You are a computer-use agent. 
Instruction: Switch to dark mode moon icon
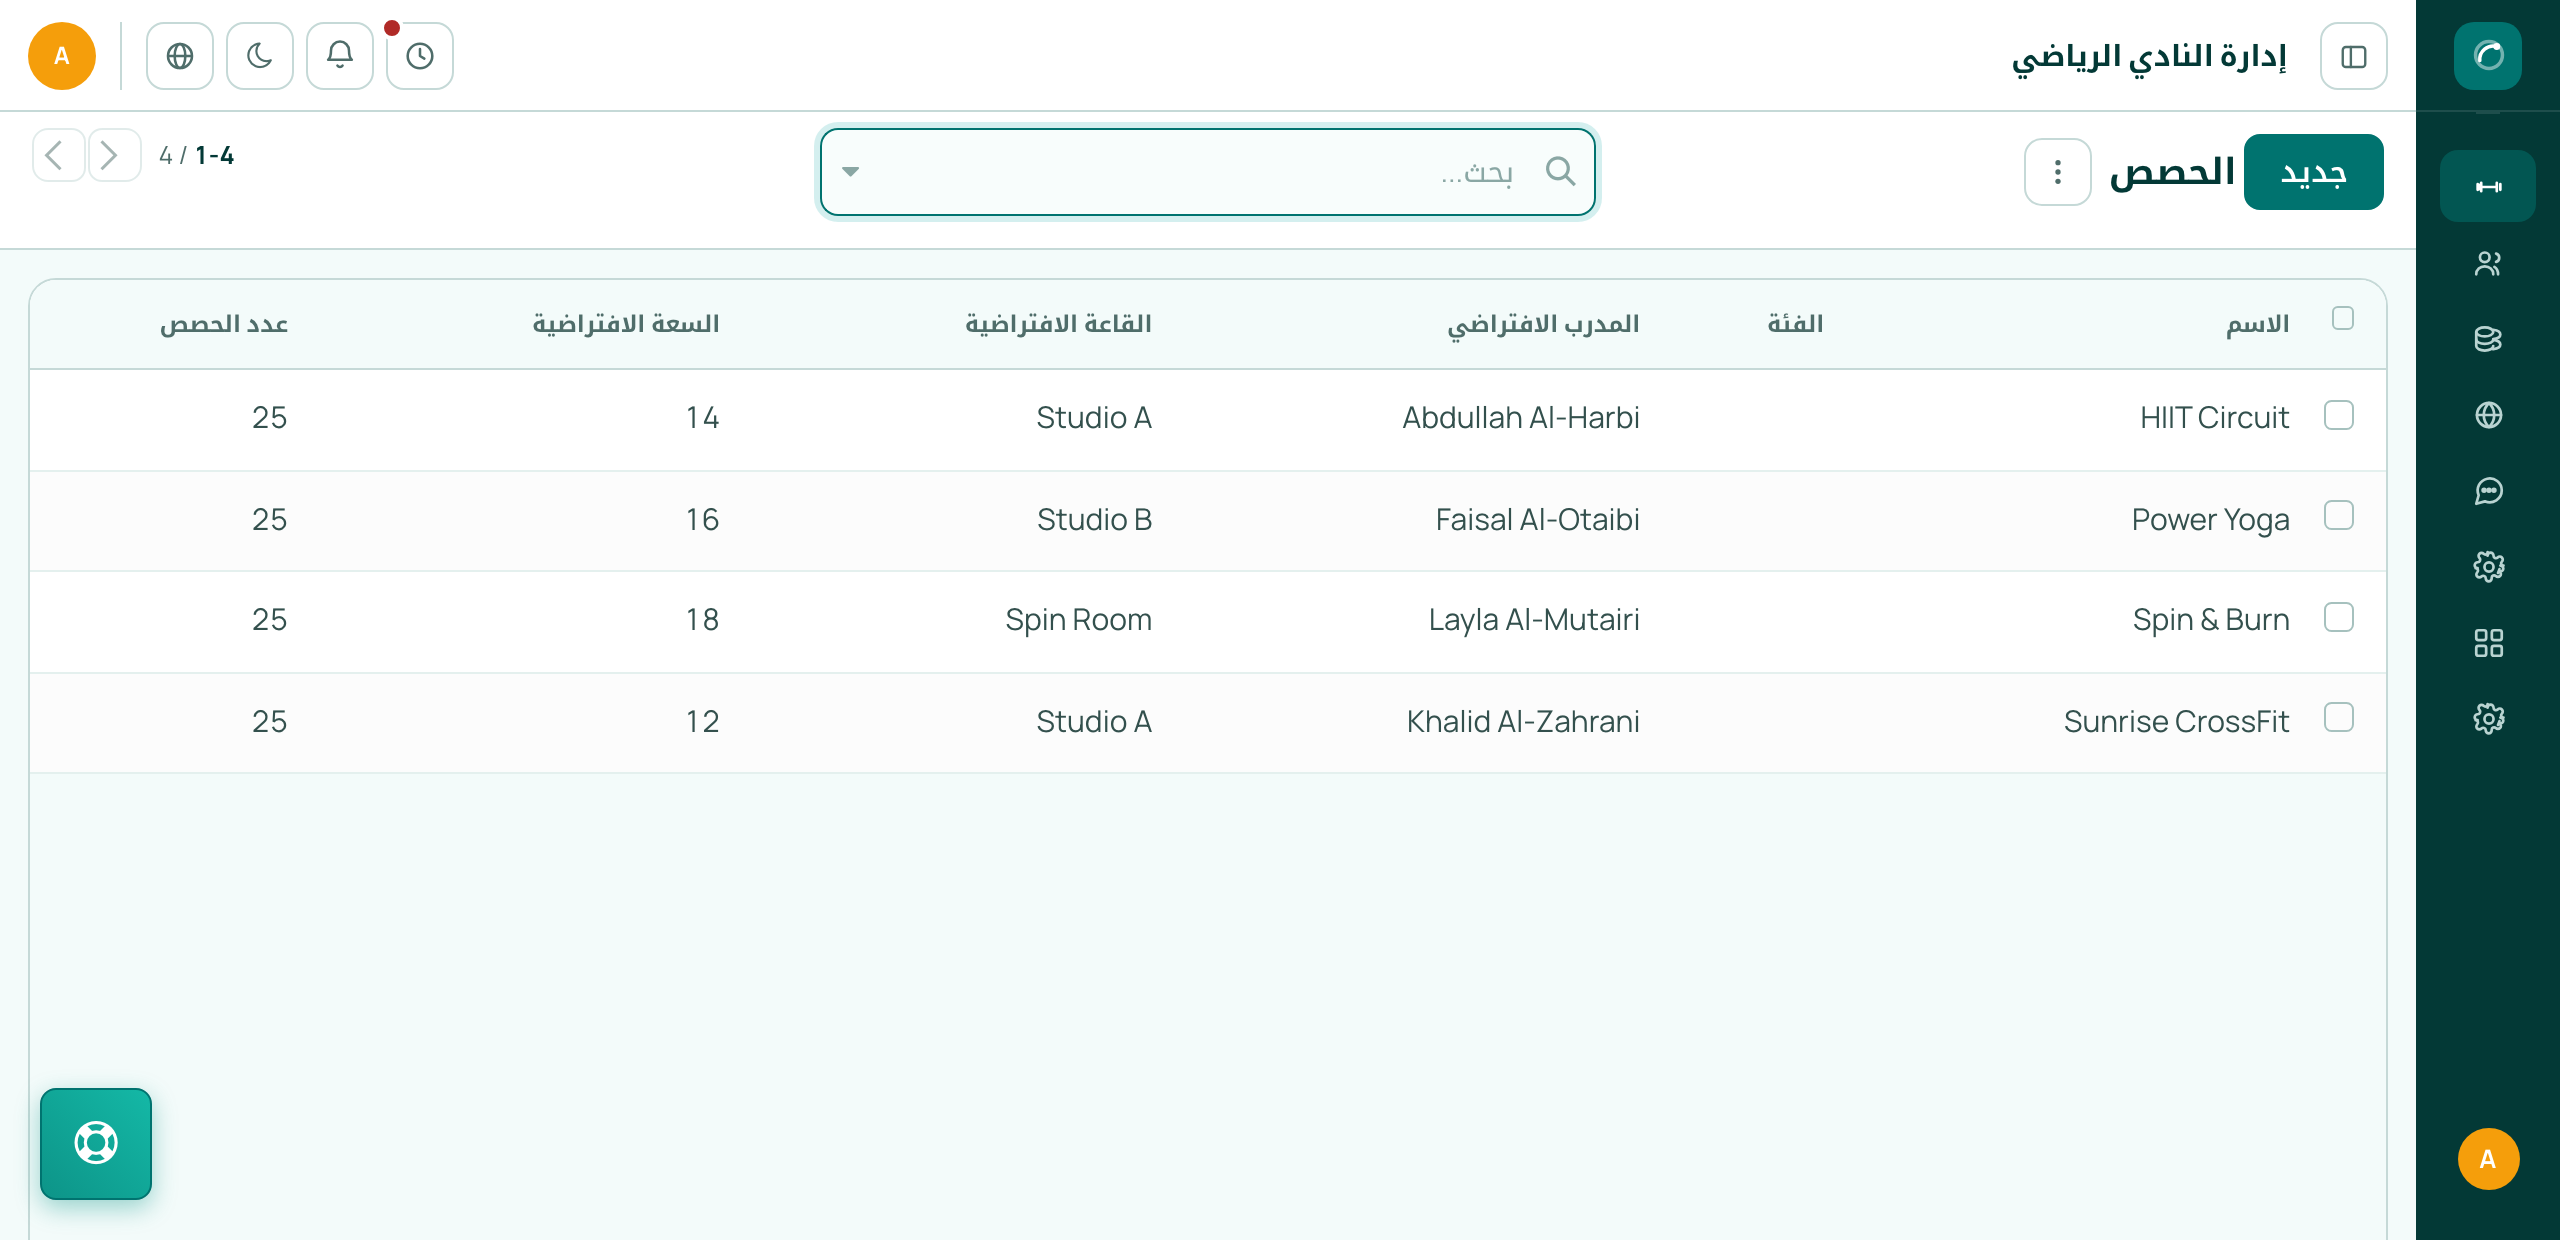click(260, 56)
